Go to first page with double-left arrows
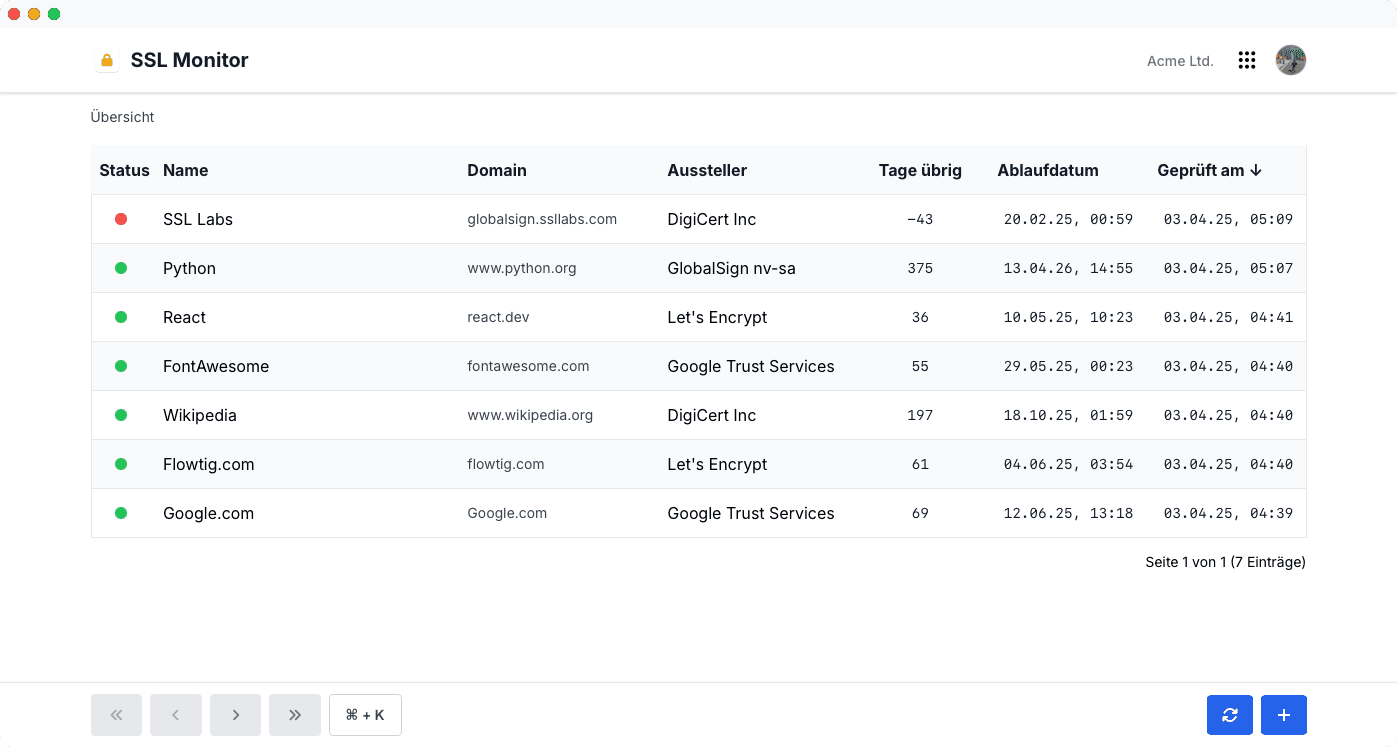 coord(116,715)
